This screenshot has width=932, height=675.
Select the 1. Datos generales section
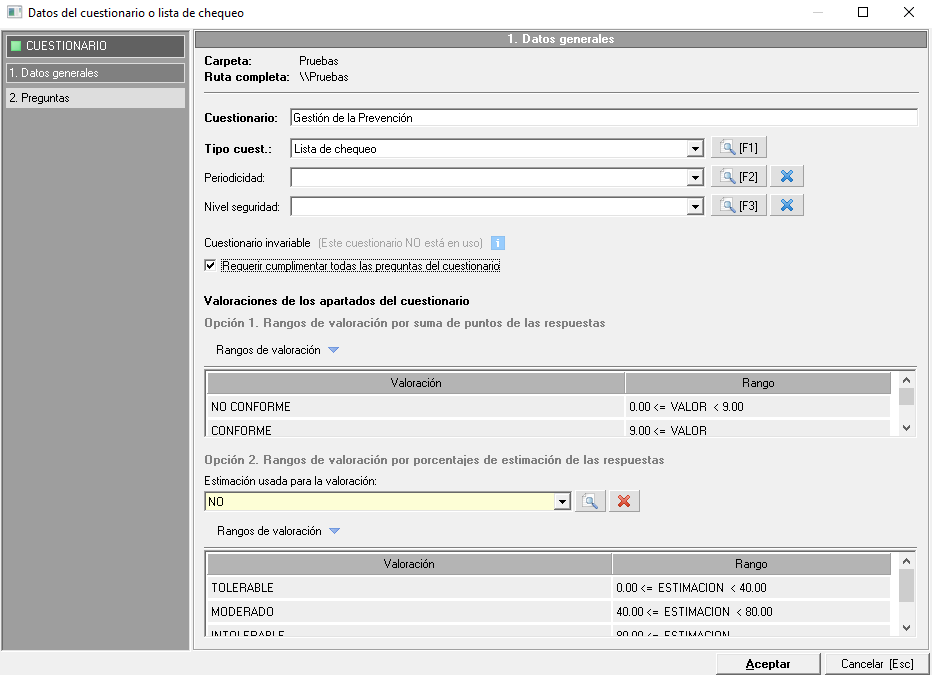(x=94, y=73)
